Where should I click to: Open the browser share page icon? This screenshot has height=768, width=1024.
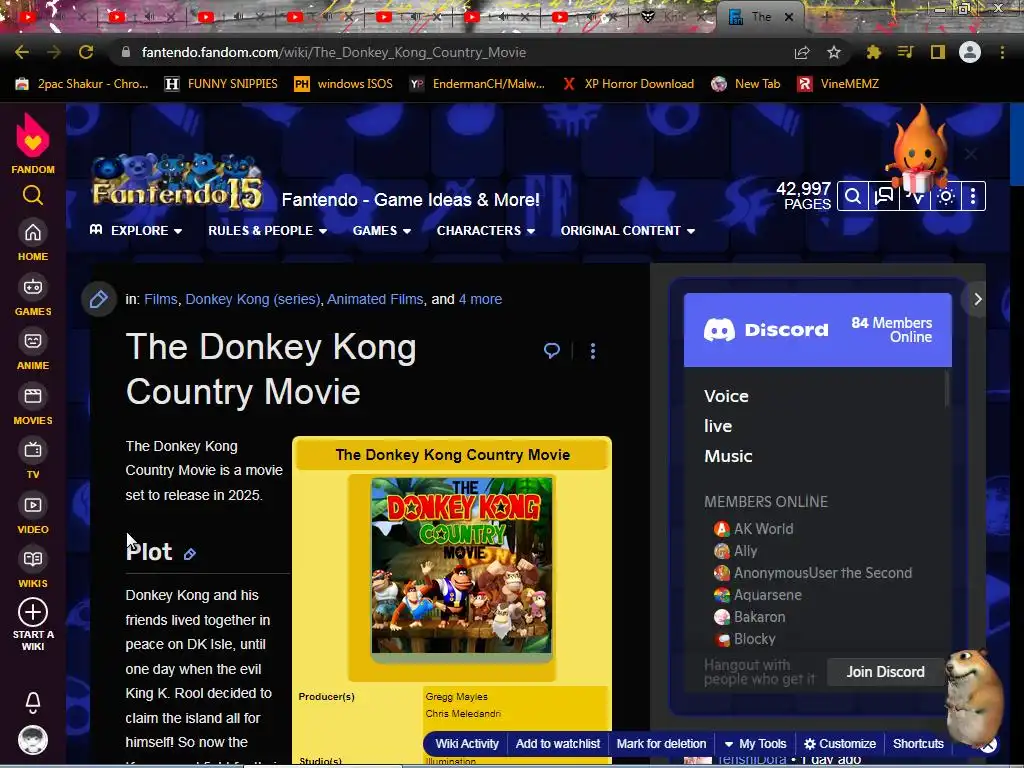pyautogui.click(x=802, y=52)
